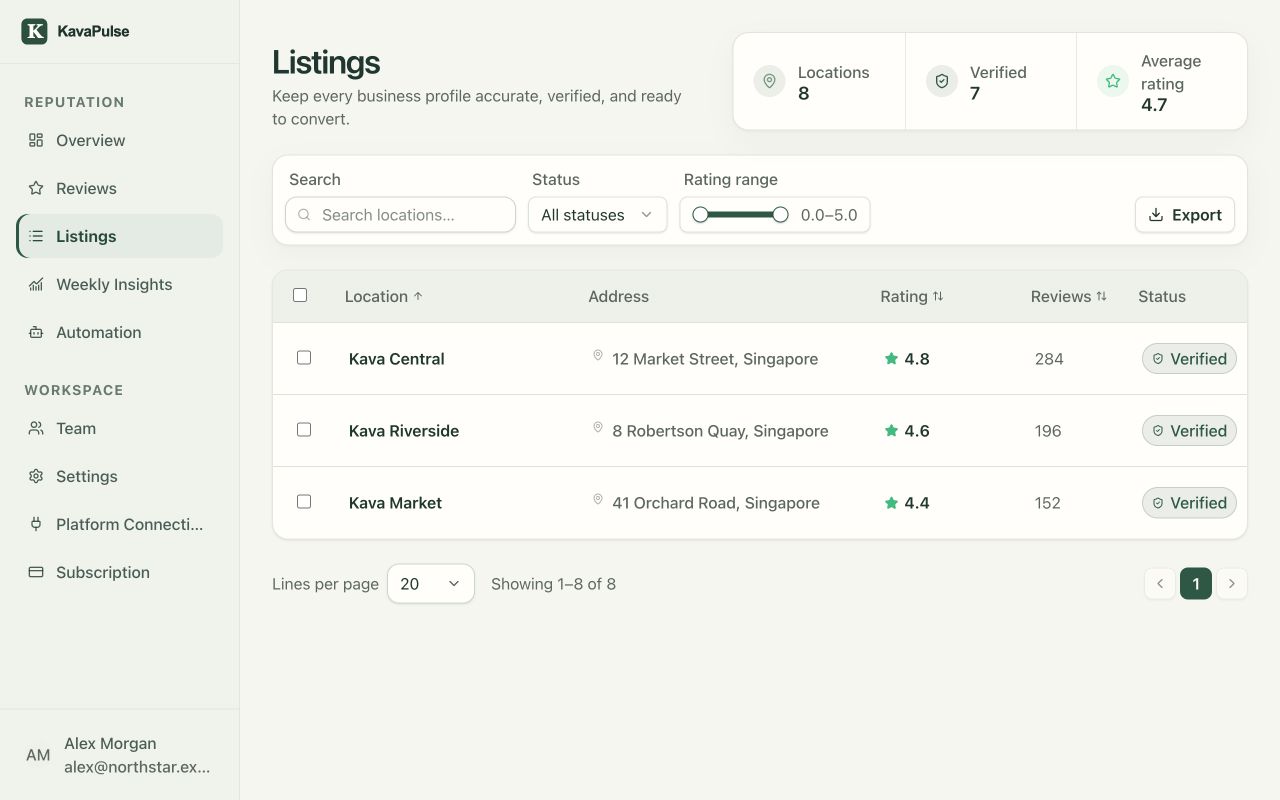1280x800 pixels.
Task: Toggle the select-all checkbox in table header
Action: [x=300, y=295]
